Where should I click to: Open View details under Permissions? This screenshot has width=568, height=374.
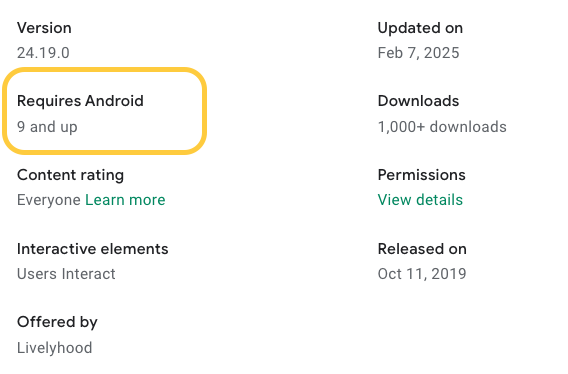(x=420, y=200)
